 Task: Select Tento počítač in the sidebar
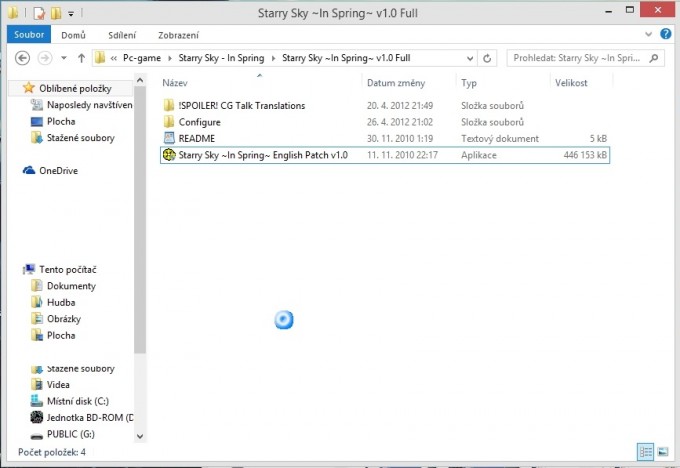(x=68, y=270)
